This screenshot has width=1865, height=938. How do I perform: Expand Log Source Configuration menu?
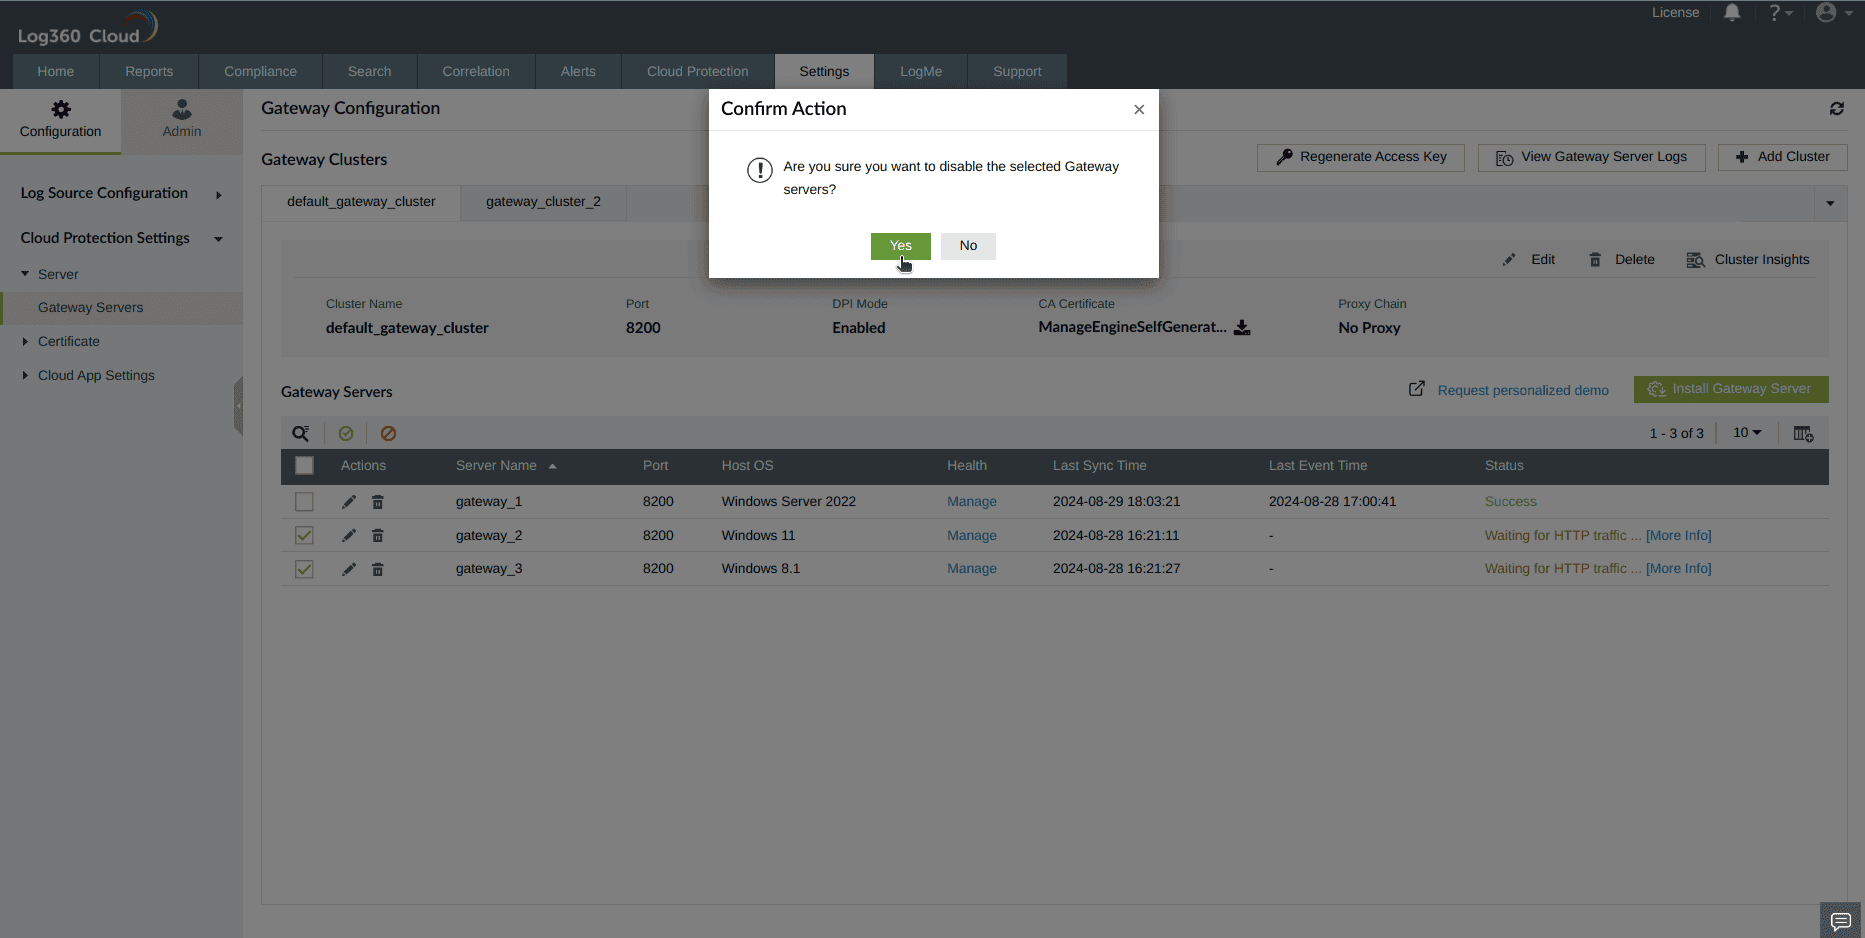point(121,194)
